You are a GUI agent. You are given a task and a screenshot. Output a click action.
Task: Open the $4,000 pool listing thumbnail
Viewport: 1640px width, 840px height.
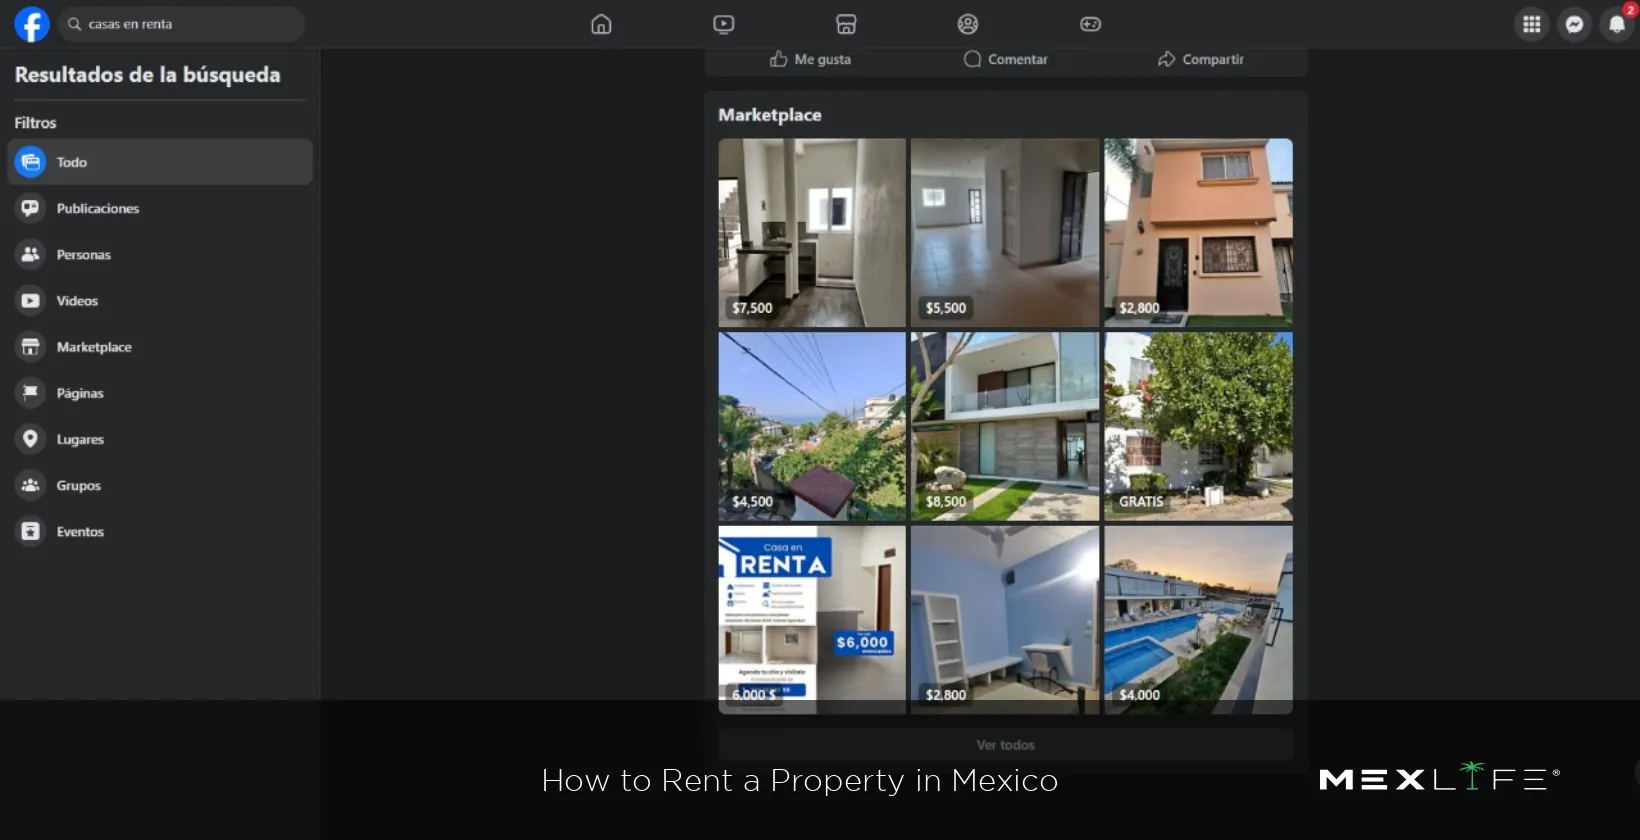[1198, 620]
